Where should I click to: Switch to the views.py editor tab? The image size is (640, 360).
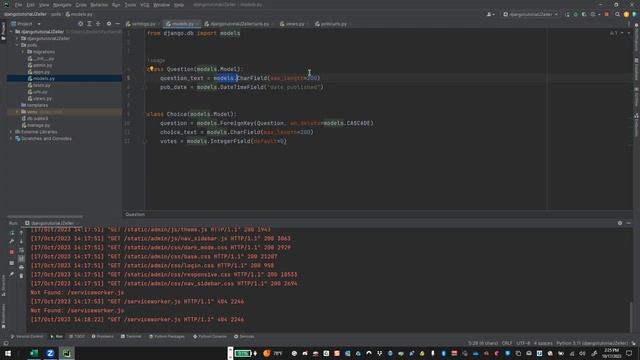tap(293, 24)
